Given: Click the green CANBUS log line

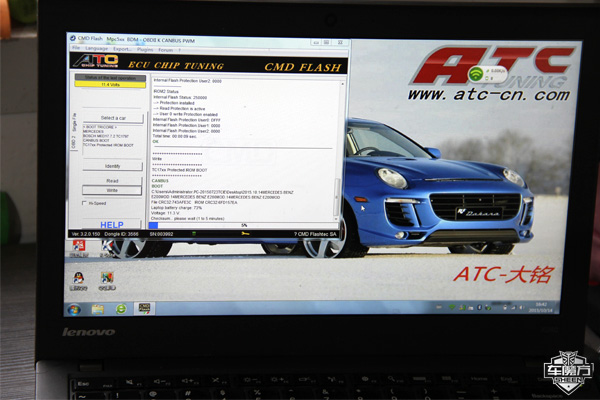Looking at the screenshot, I should [160, 181].
